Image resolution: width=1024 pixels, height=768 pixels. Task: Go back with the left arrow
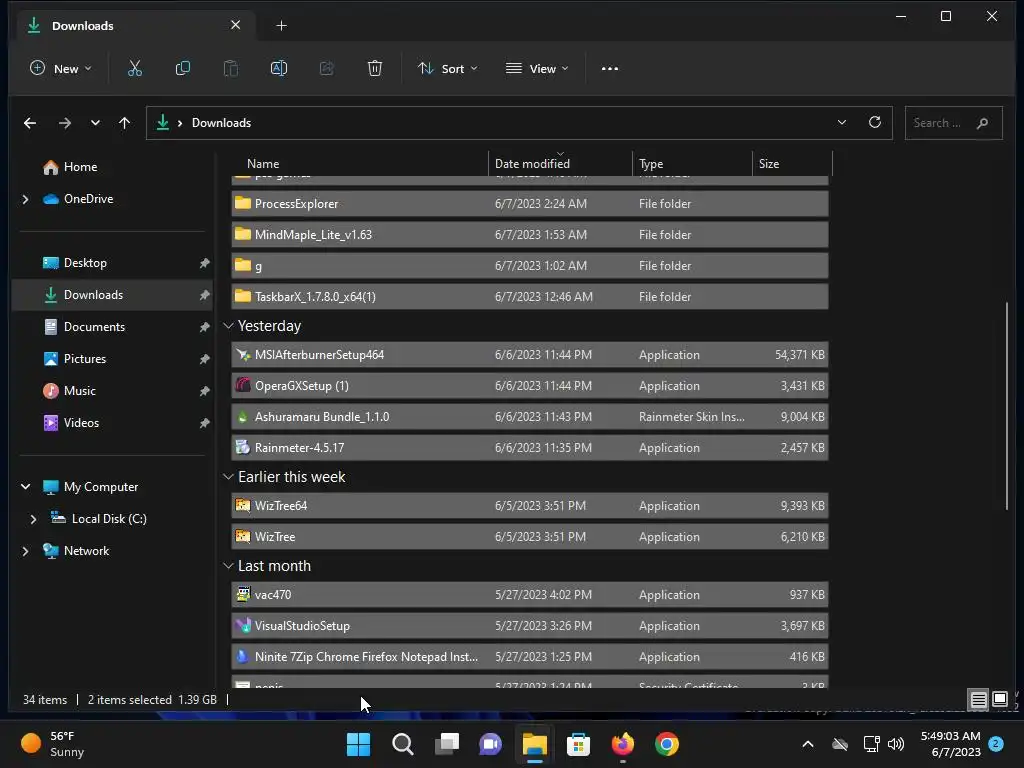point(30,123)
